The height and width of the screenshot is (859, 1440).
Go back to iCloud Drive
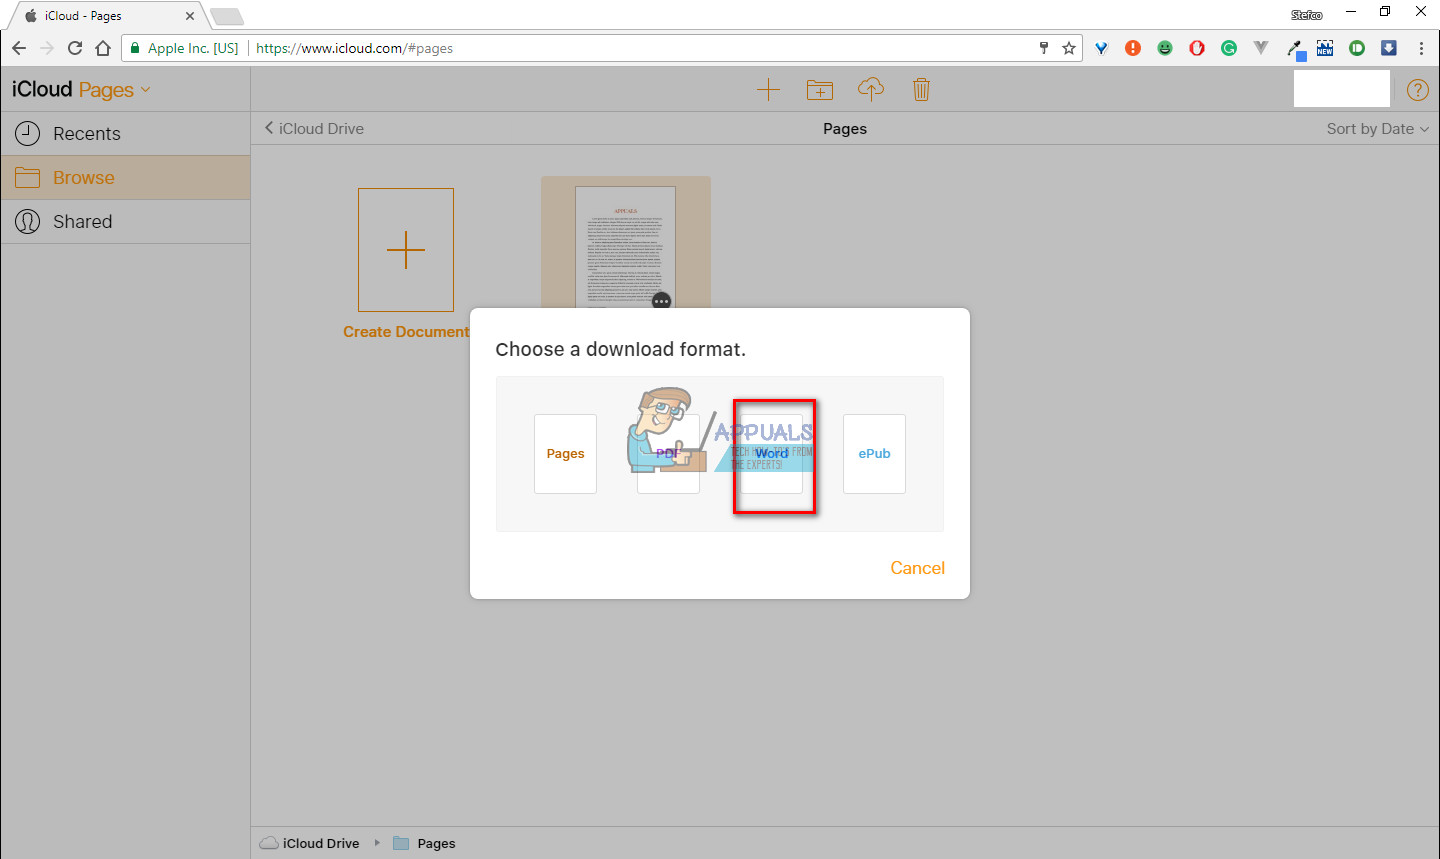[314, 129]
